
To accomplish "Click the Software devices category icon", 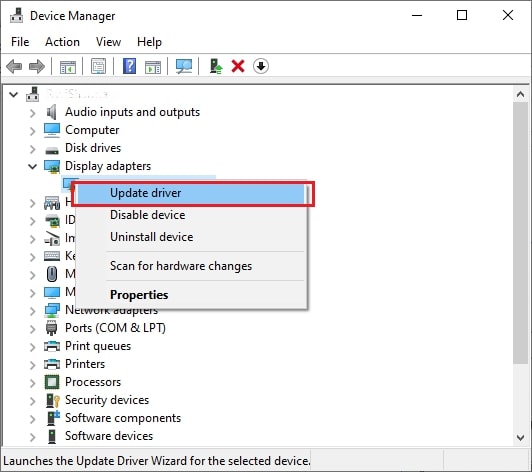I will 52,436.
